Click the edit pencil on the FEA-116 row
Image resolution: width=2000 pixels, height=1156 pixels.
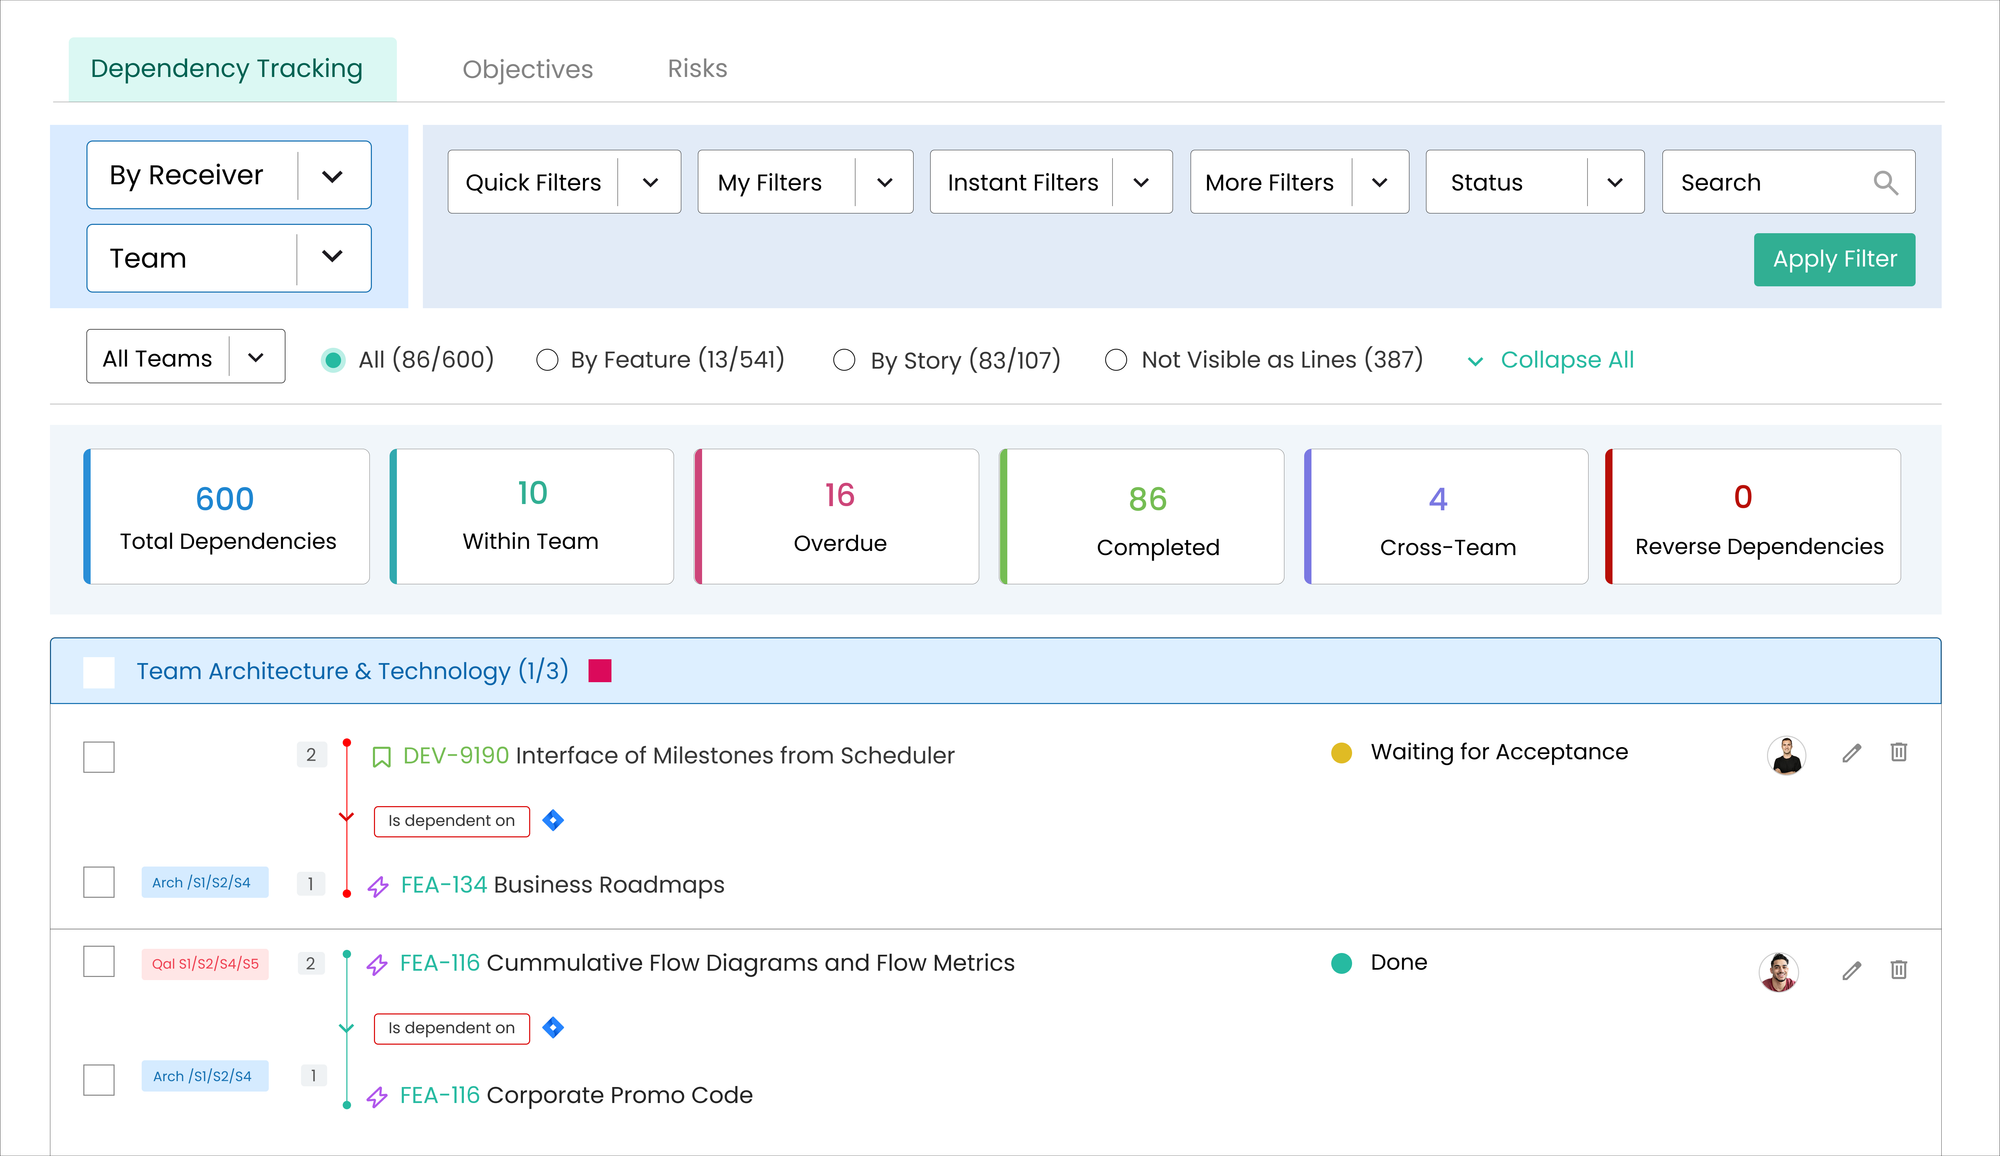click(x=1851, y=970)
